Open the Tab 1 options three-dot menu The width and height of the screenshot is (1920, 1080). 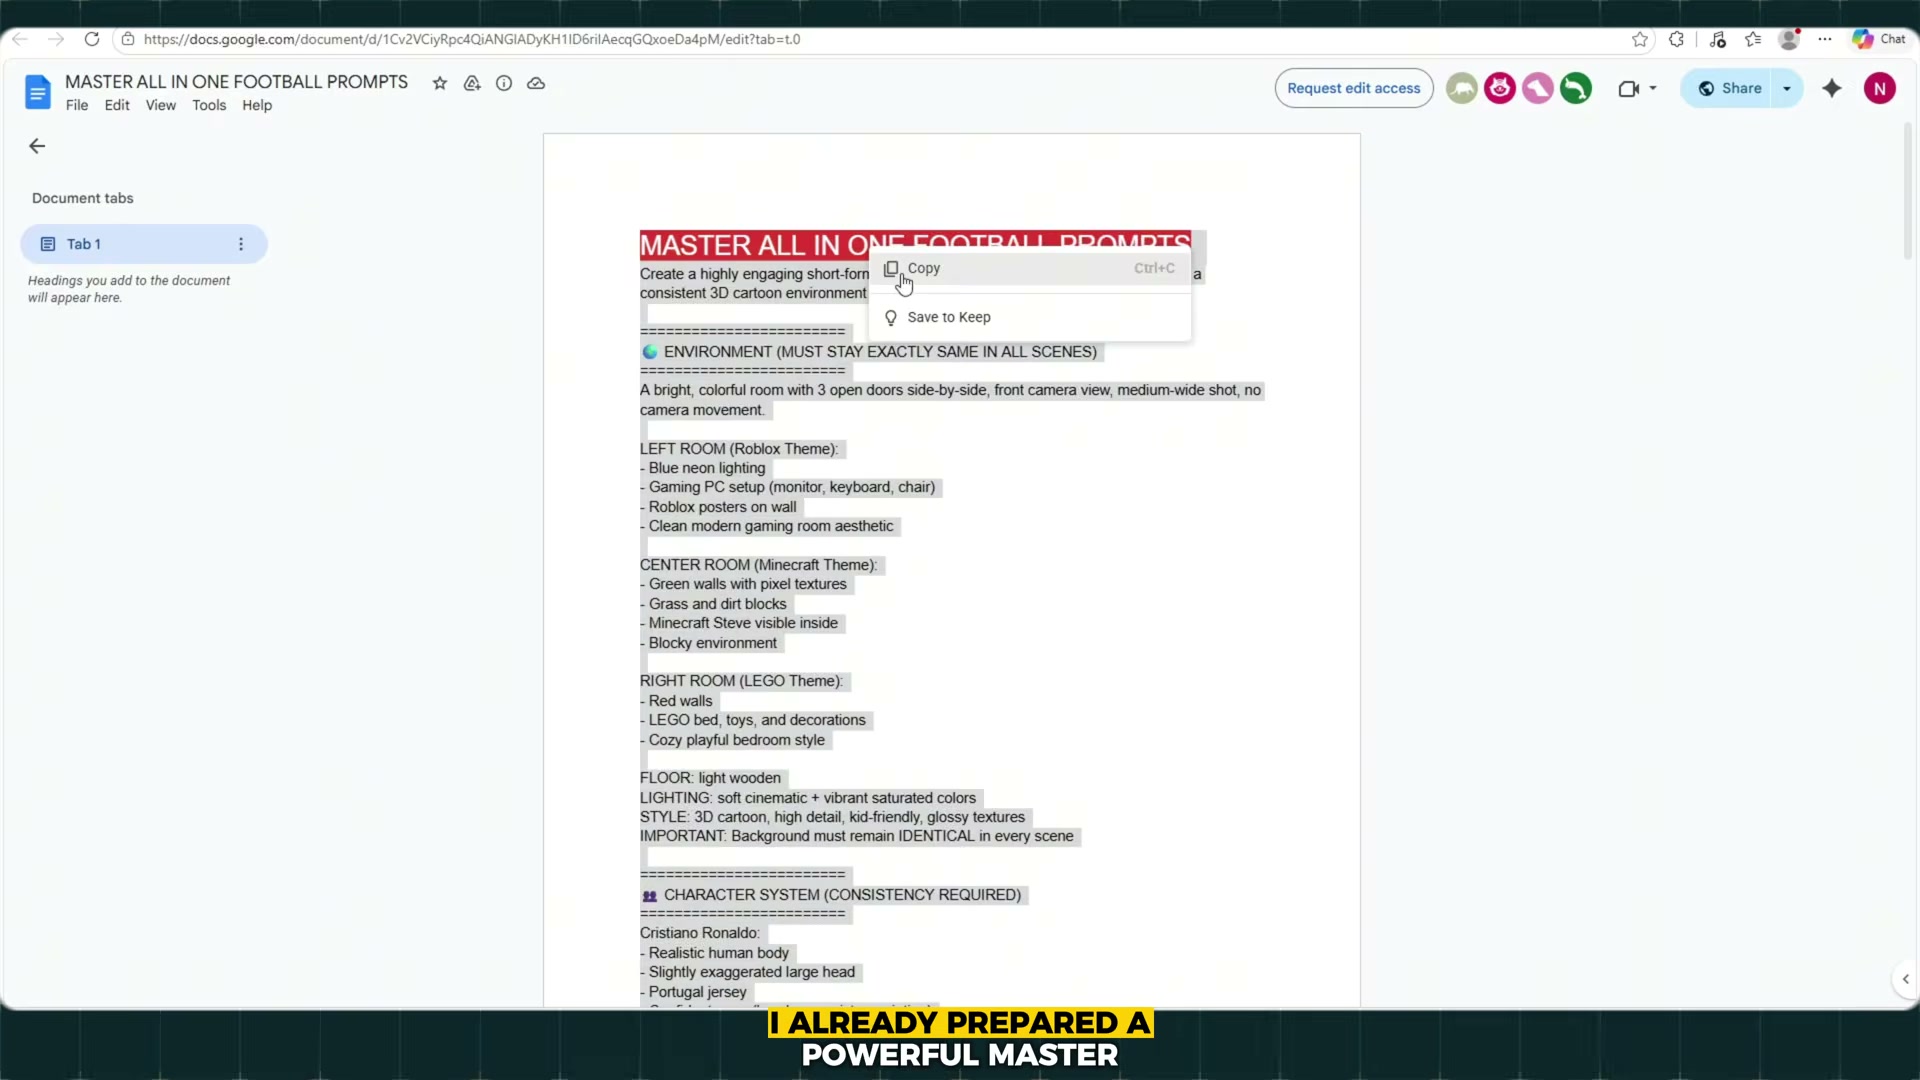point(241,244)
